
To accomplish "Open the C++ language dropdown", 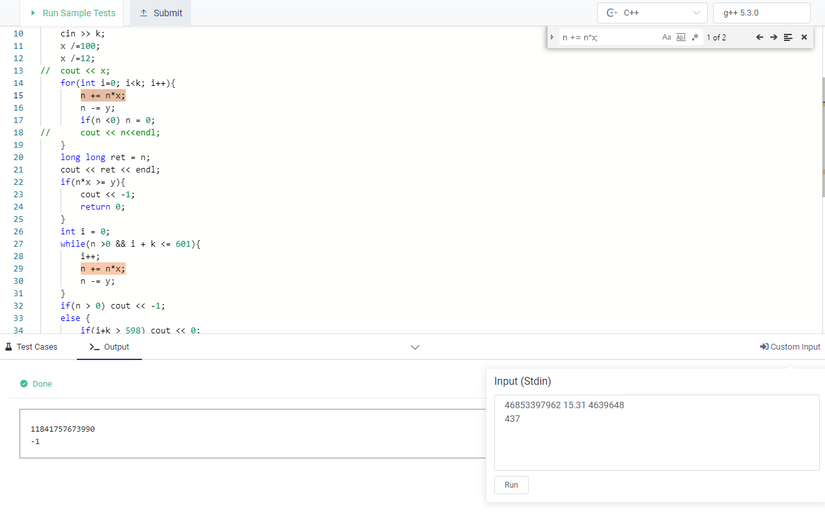I will 653,13.
